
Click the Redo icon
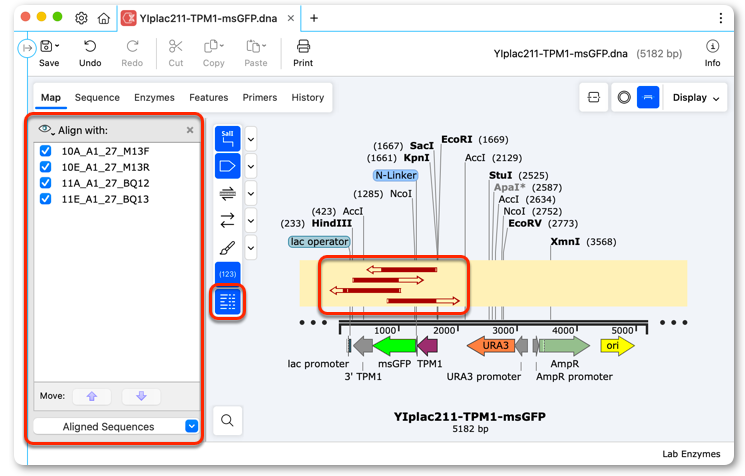[132, 47]
